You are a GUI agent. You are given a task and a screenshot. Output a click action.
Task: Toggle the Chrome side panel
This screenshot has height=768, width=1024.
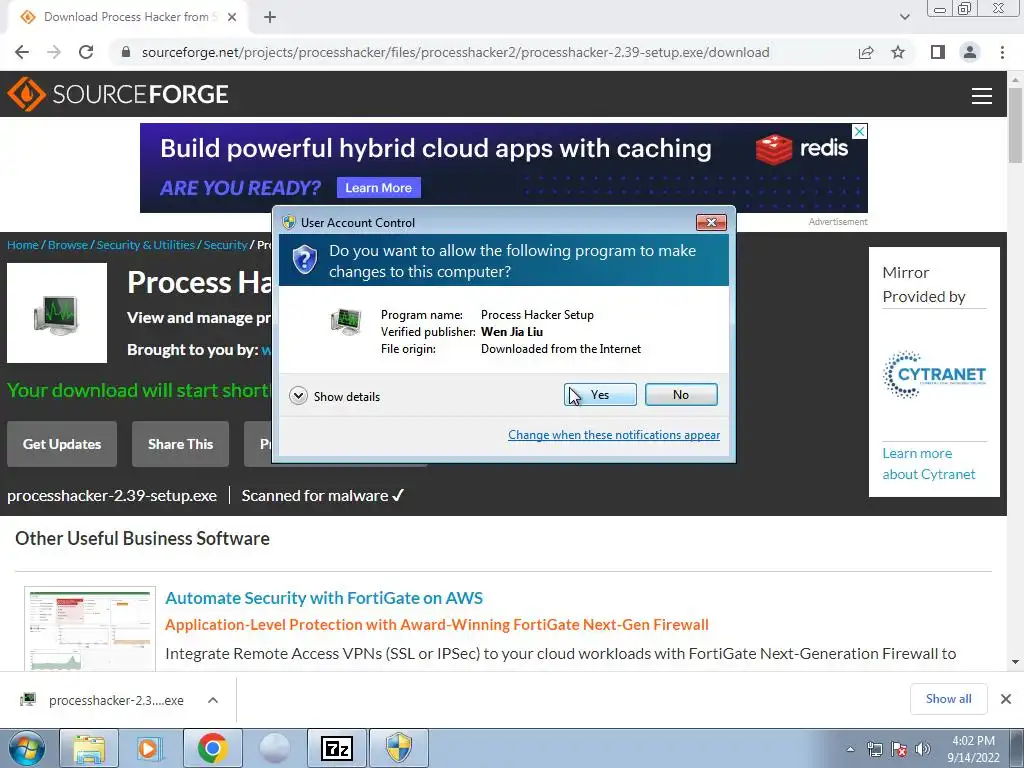tap(938, 52)
